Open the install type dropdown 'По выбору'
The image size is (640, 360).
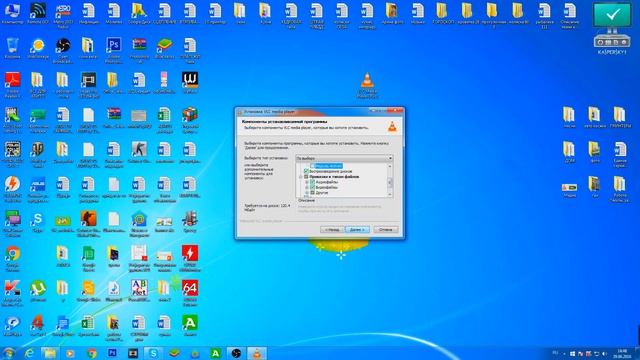(x=344, y=158)
